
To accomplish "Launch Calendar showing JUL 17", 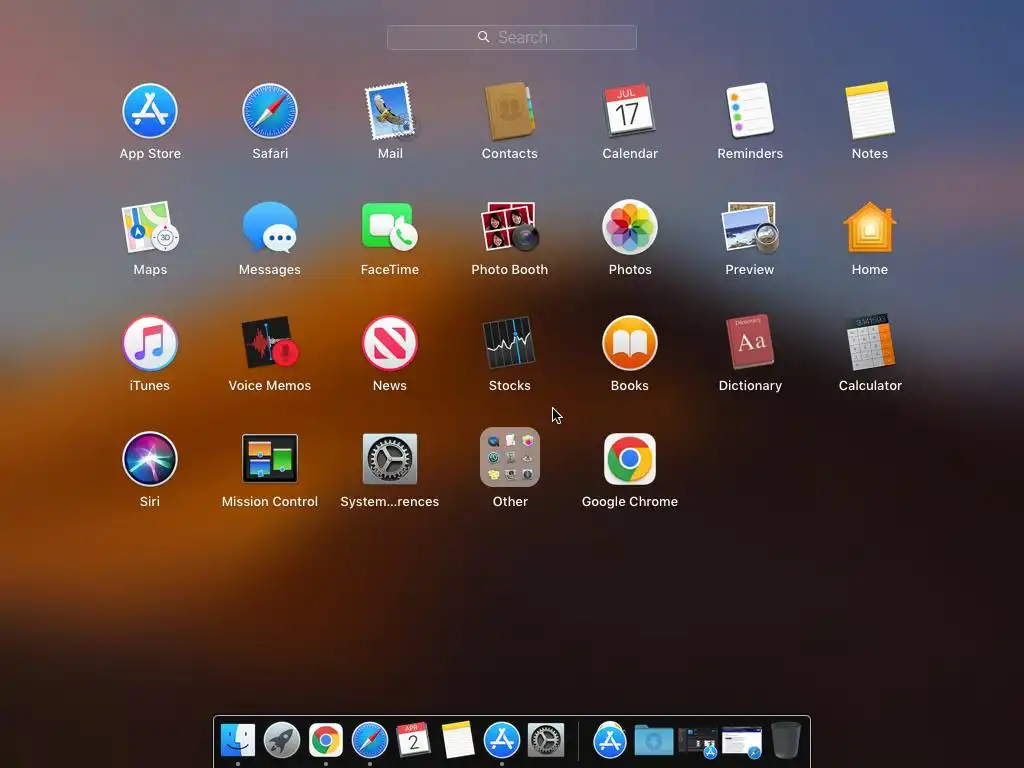I will (630, 110).
